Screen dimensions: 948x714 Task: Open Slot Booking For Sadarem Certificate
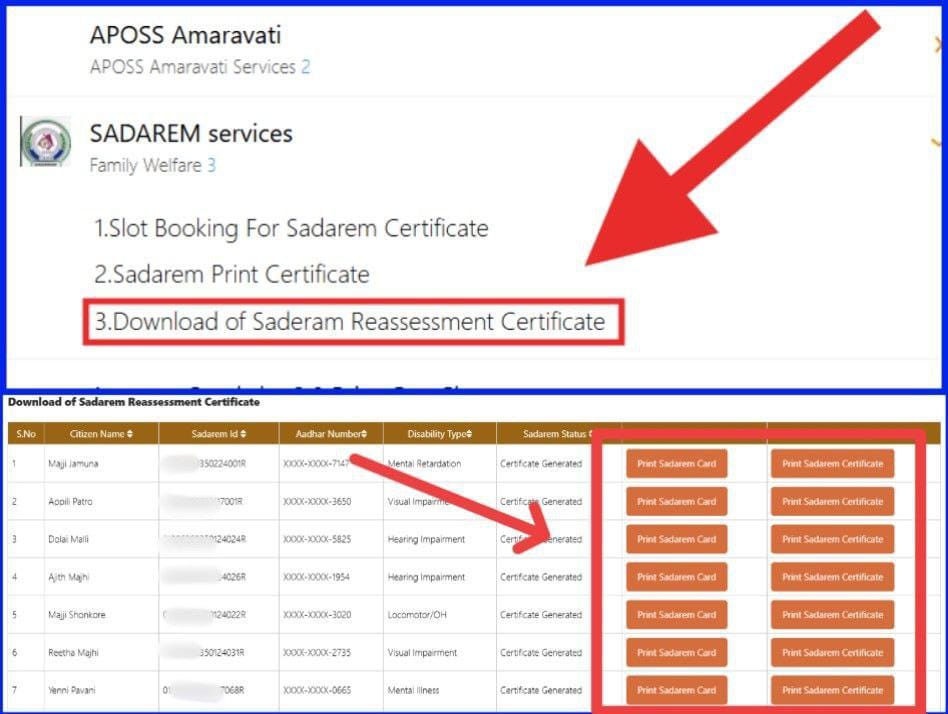coord(291,228)
